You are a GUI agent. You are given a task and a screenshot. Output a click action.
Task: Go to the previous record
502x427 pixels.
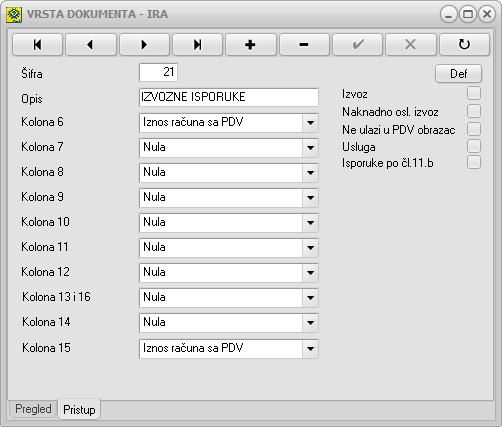91,44
